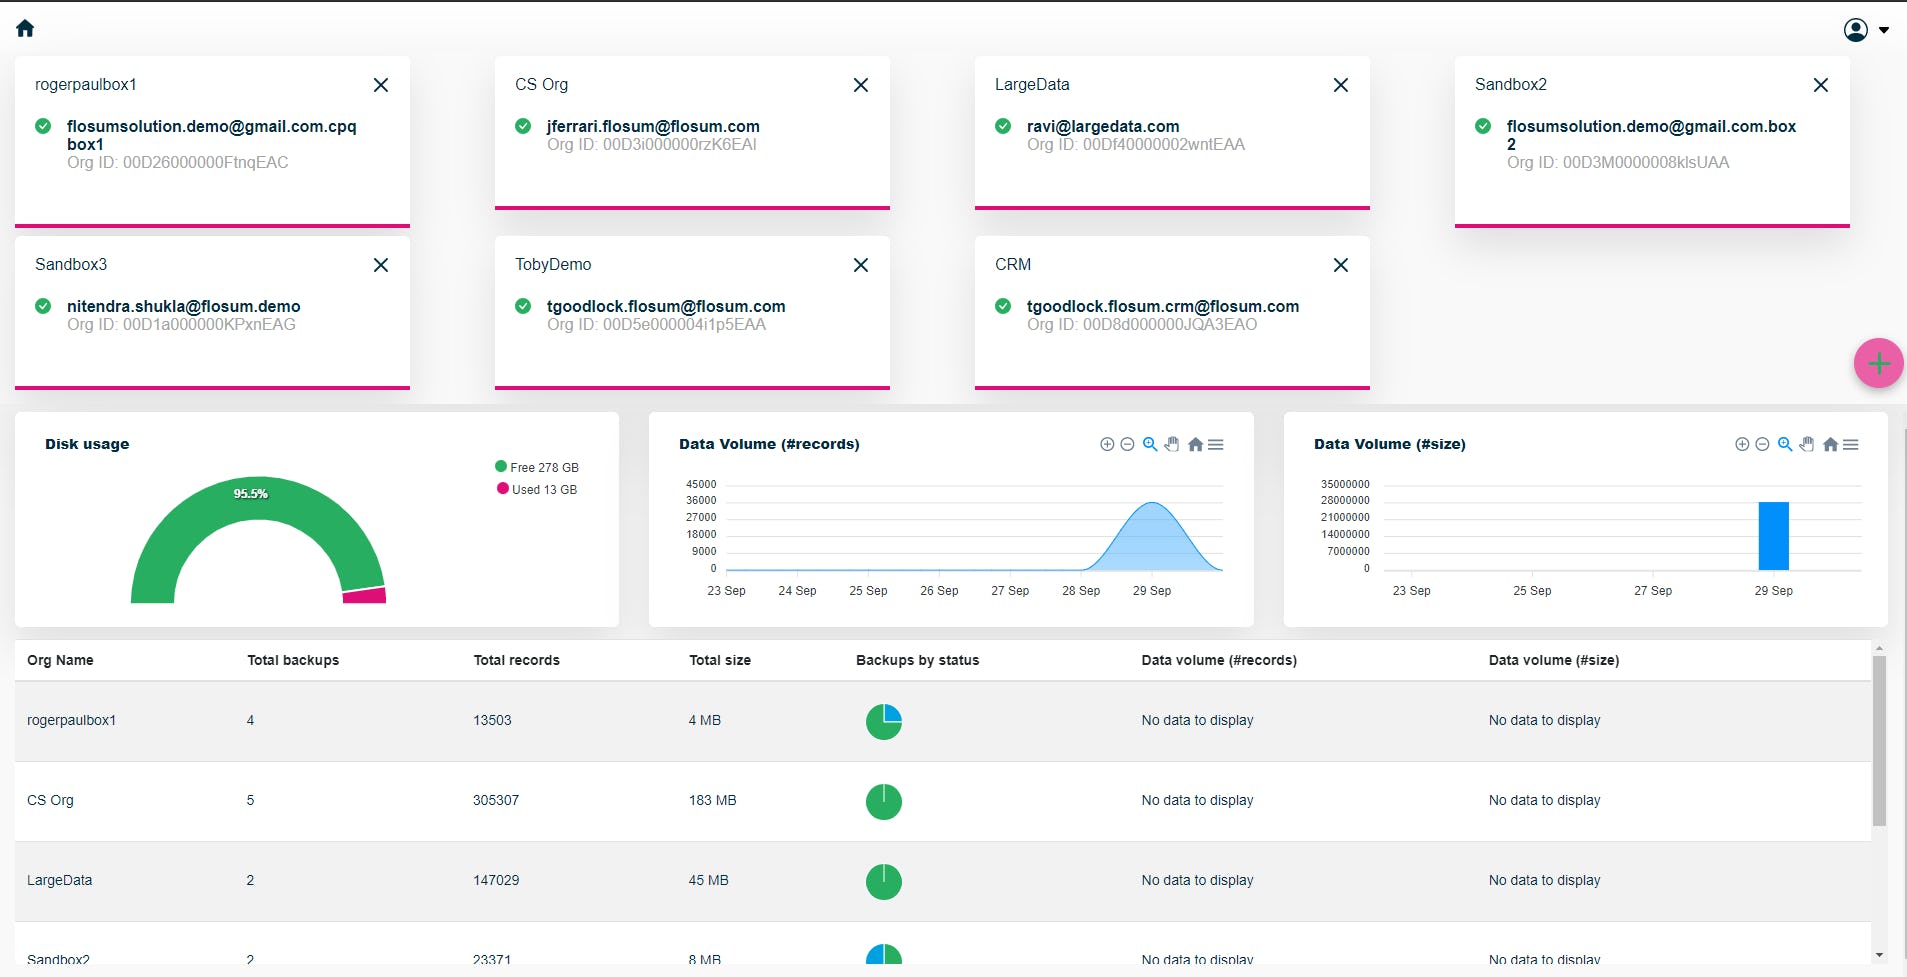Enable panning on the Data Volume size chart

pos(1807,444)
